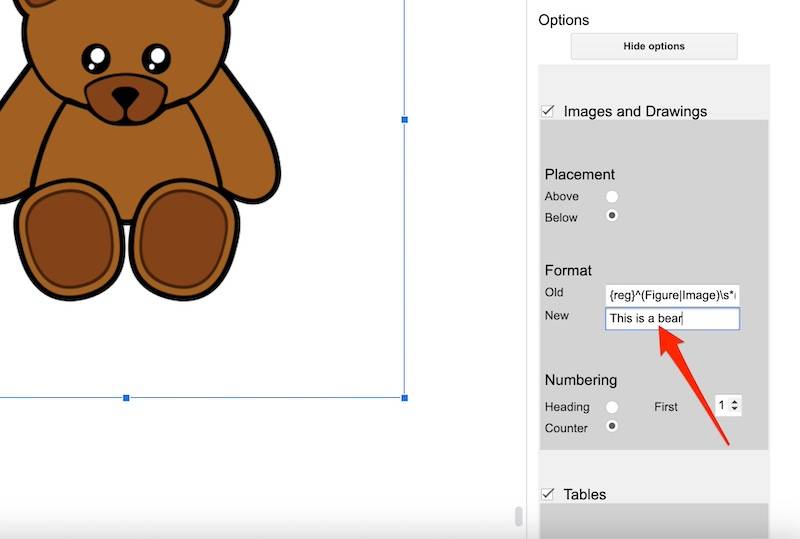This screenshot has height=539, width=800.
Task: Click the Counter label text
Action: [566, 428]
